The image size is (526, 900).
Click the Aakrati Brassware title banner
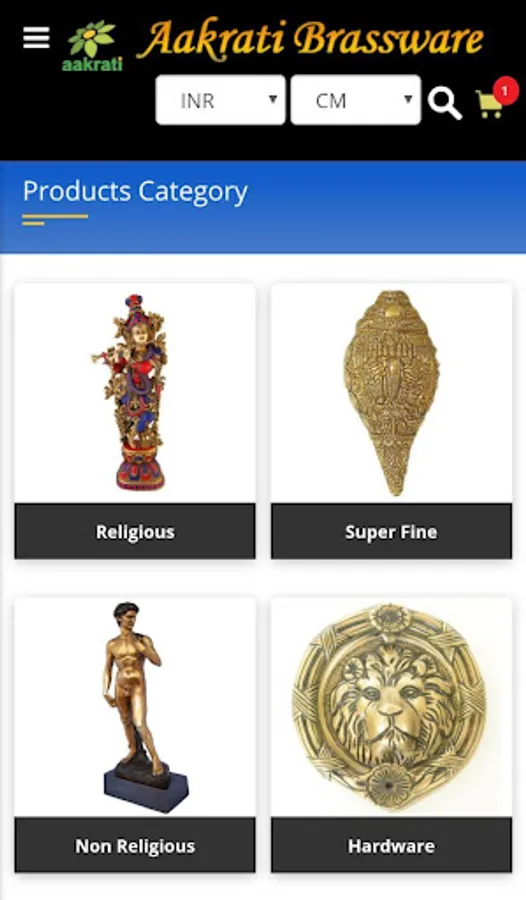pyautogui.click(x=311, y=40)
